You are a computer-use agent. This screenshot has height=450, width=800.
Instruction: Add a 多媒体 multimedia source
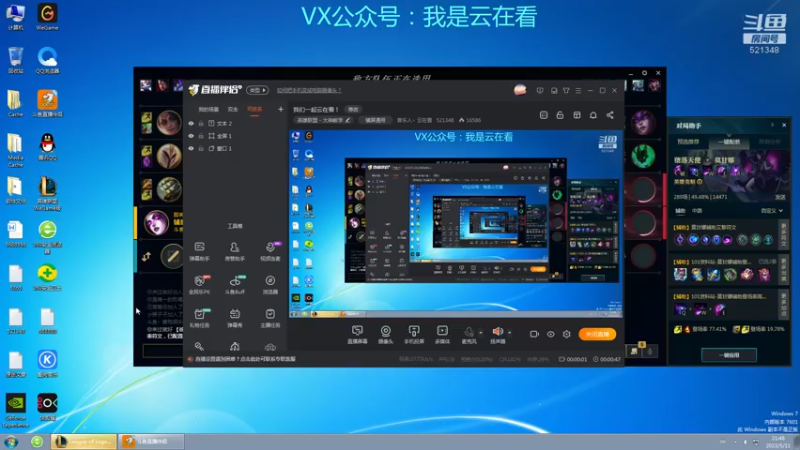pos(442,335)
